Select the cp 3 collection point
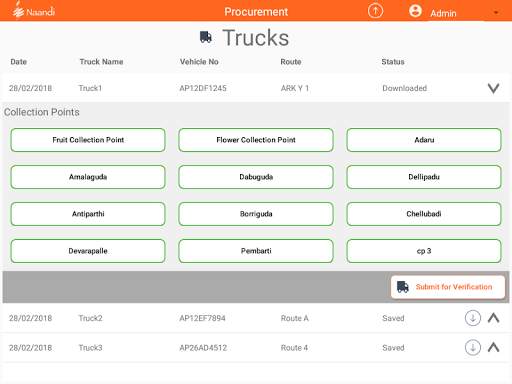This screenshot has height=384, width=512. (424, 251)
